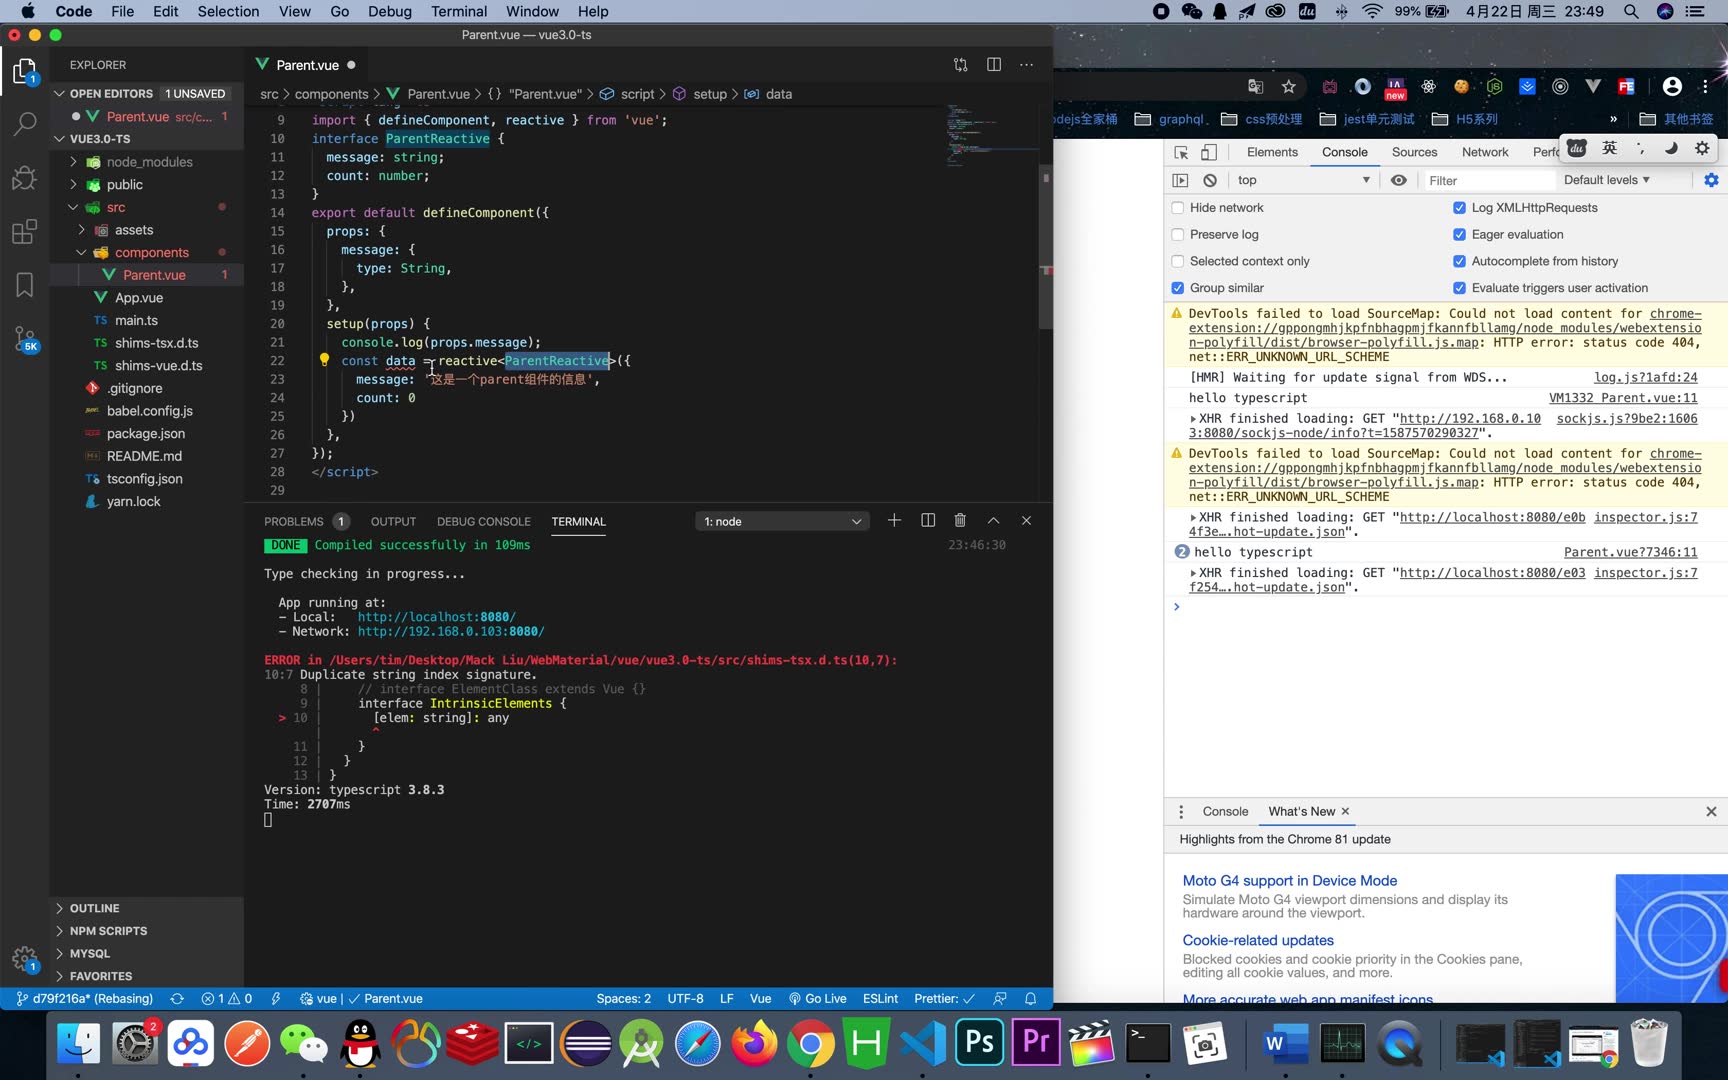Open the Network tab in DevTools
This screenshot has width=1728, height=1080.
[x=1484, y=151]
